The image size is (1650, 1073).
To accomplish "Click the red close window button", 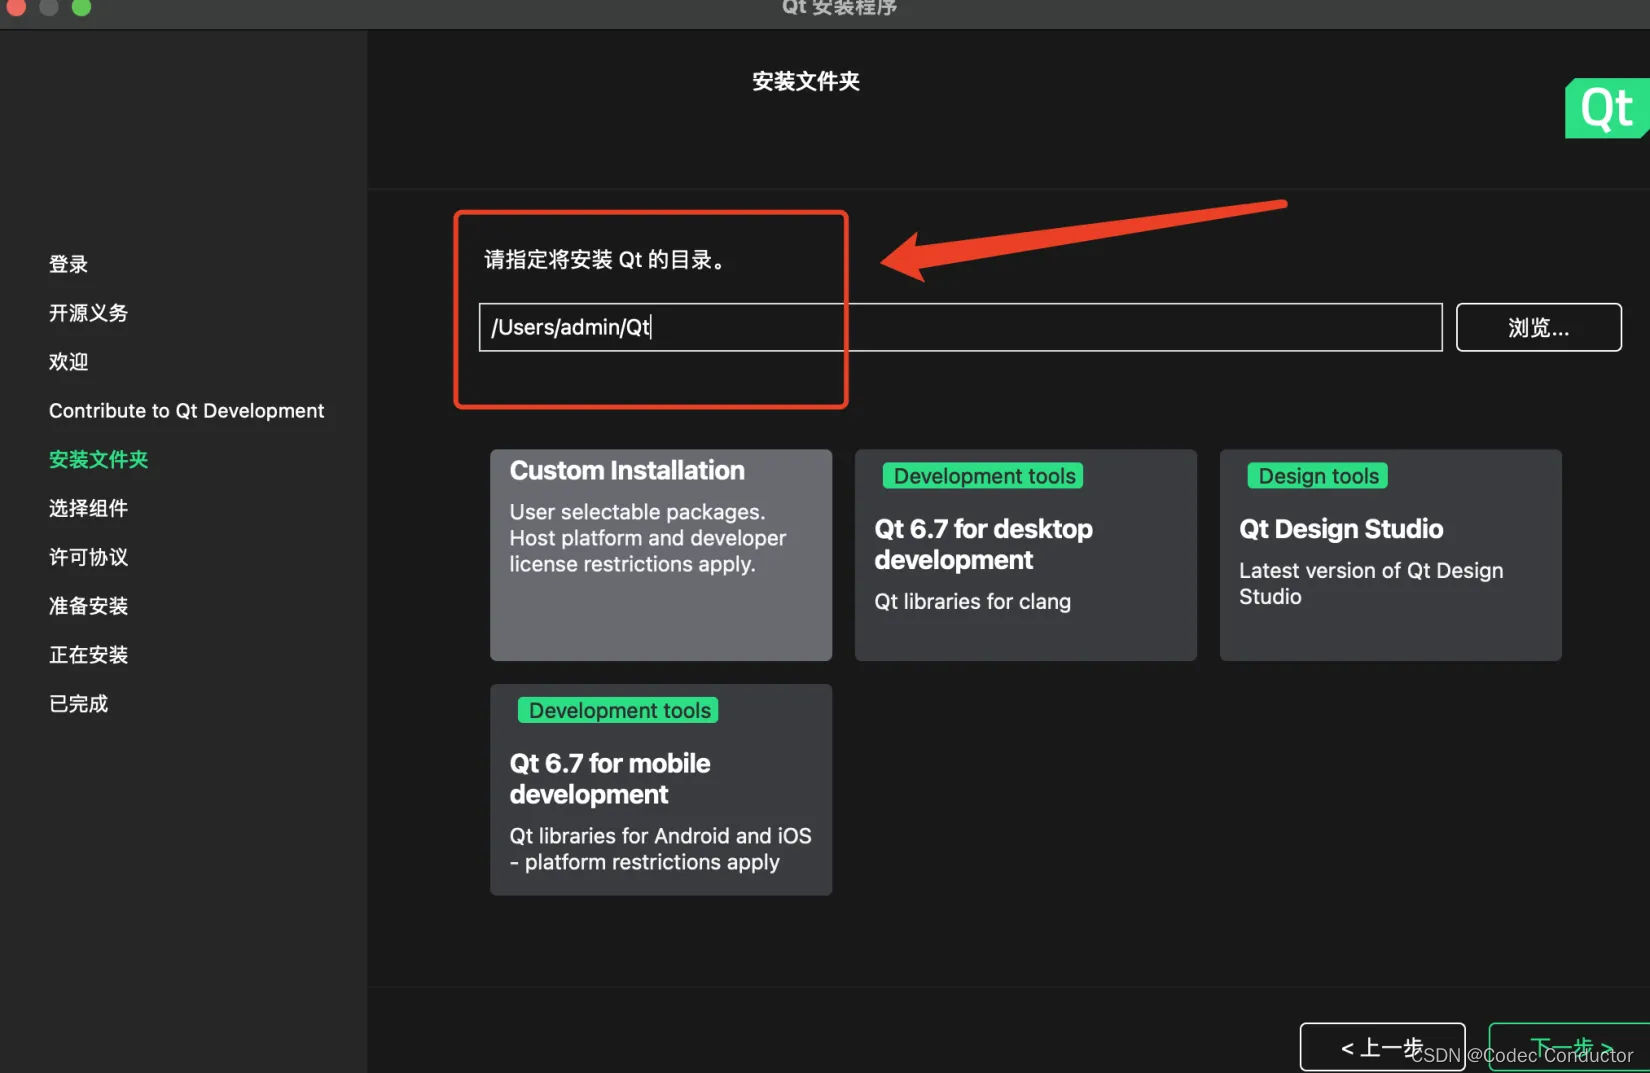I will tap(15, 6).
